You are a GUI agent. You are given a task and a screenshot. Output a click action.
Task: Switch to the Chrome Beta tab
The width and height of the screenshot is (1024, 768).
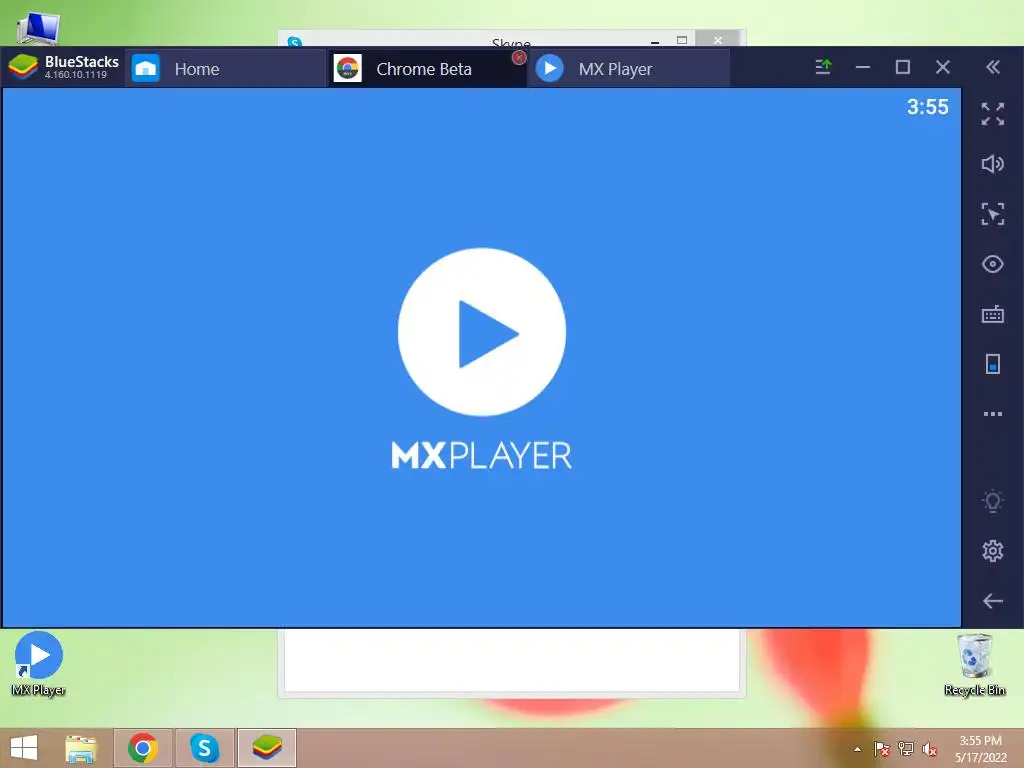[x=426, y=69]
